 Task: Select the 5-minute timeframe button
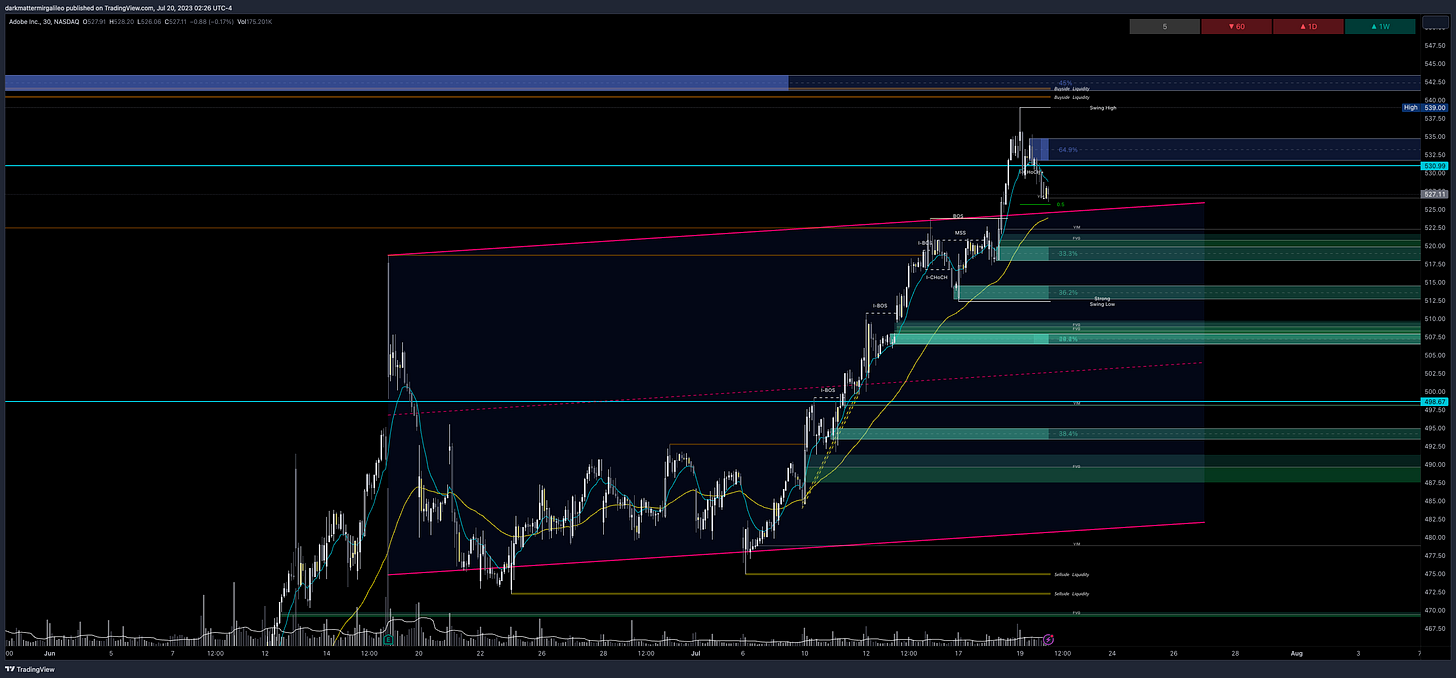(1164, 26)
